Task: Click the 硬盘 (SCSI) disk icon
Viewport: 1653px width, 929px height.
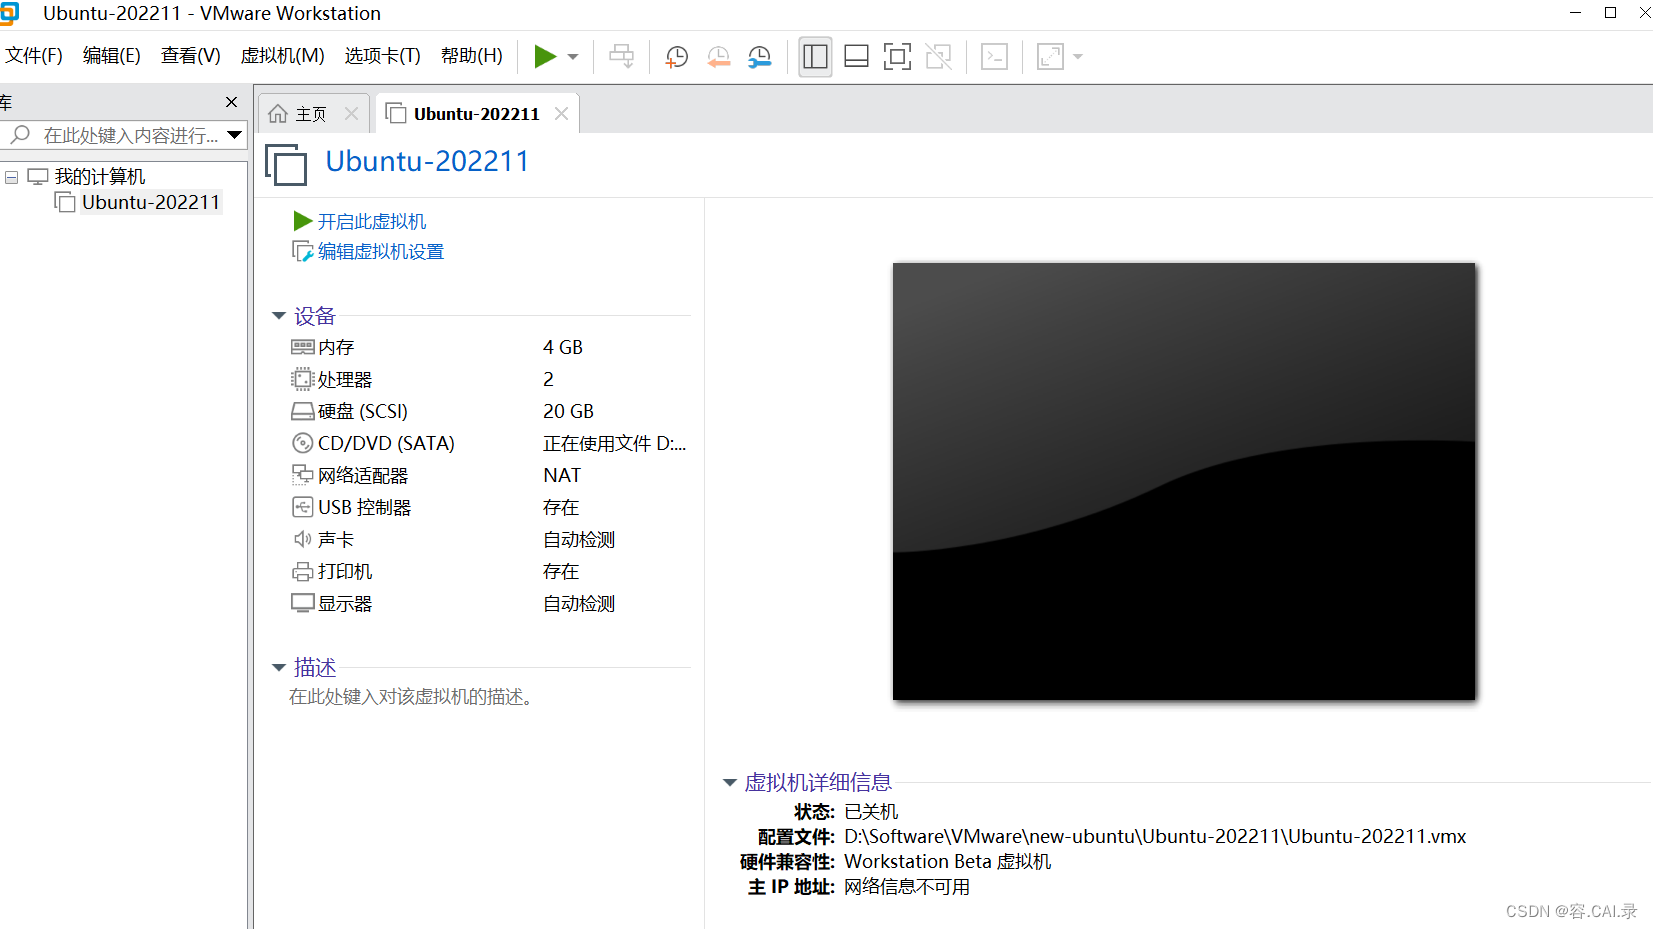Action: (303, 411)
